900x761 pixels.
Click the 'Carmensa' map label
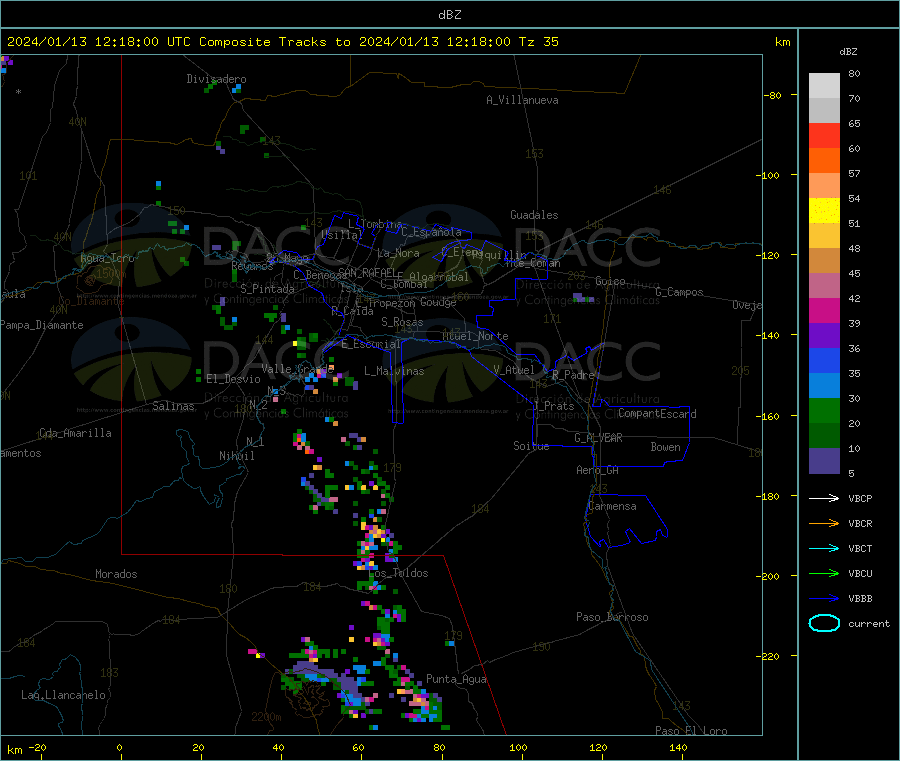click(612, 506)
